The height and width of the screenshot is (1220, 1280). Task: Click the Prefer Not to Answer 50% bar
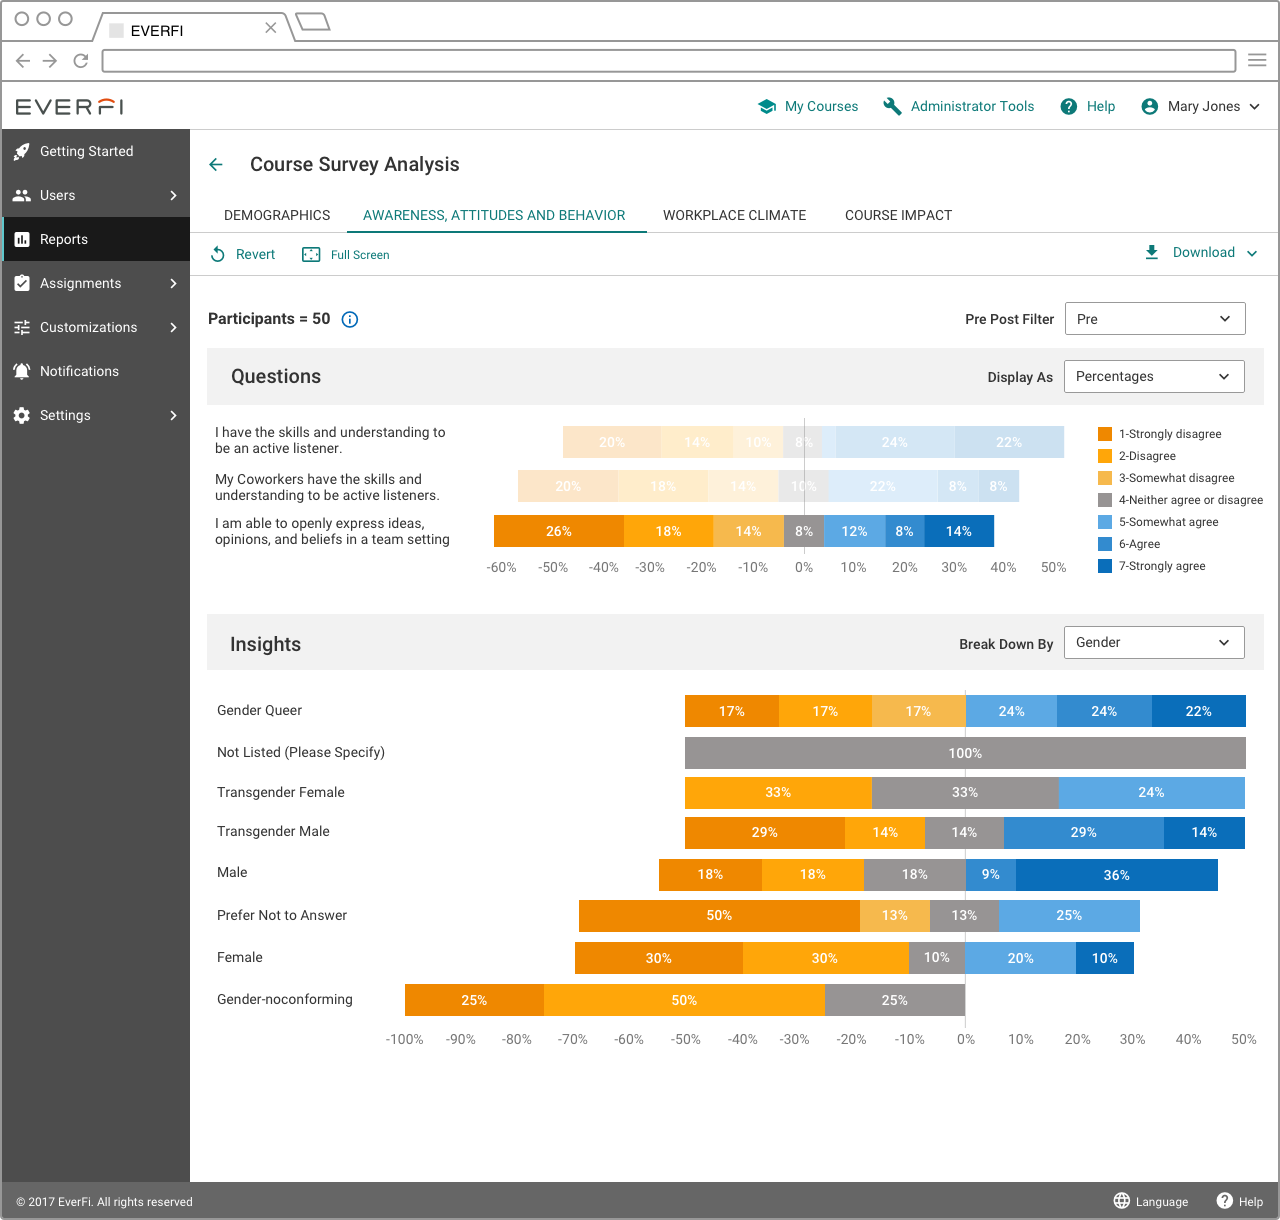point(719,916)
